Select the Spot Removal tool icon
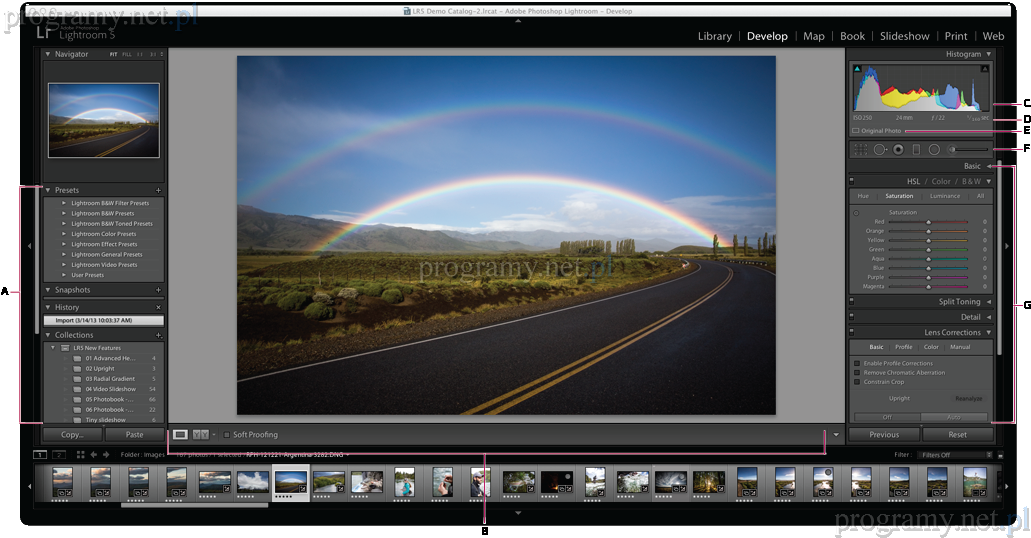The width and height of the screenshot is (1031, 538). (880, 150)
